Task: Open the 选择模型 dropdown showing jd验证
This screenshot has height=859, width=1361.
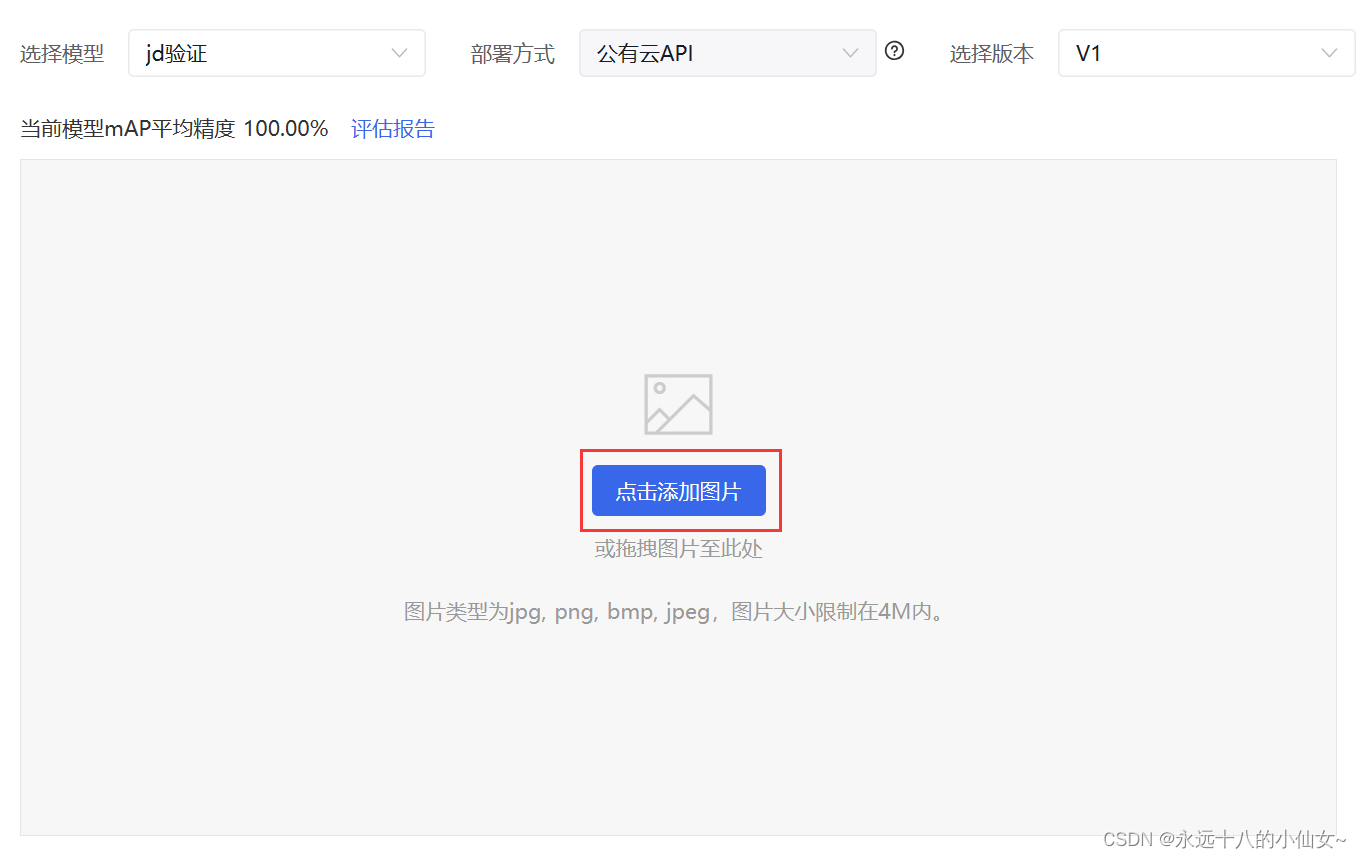Action: (x=277, y=53)
